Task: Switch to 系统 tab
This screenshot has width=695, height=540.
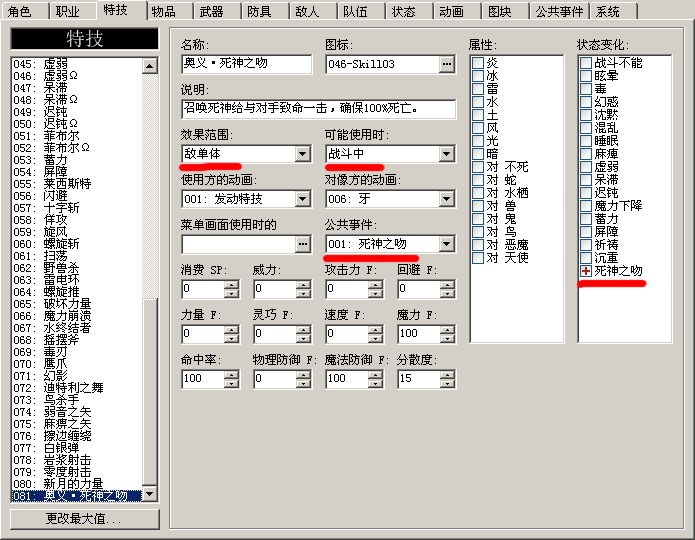Action: click(x=613, y=11)
